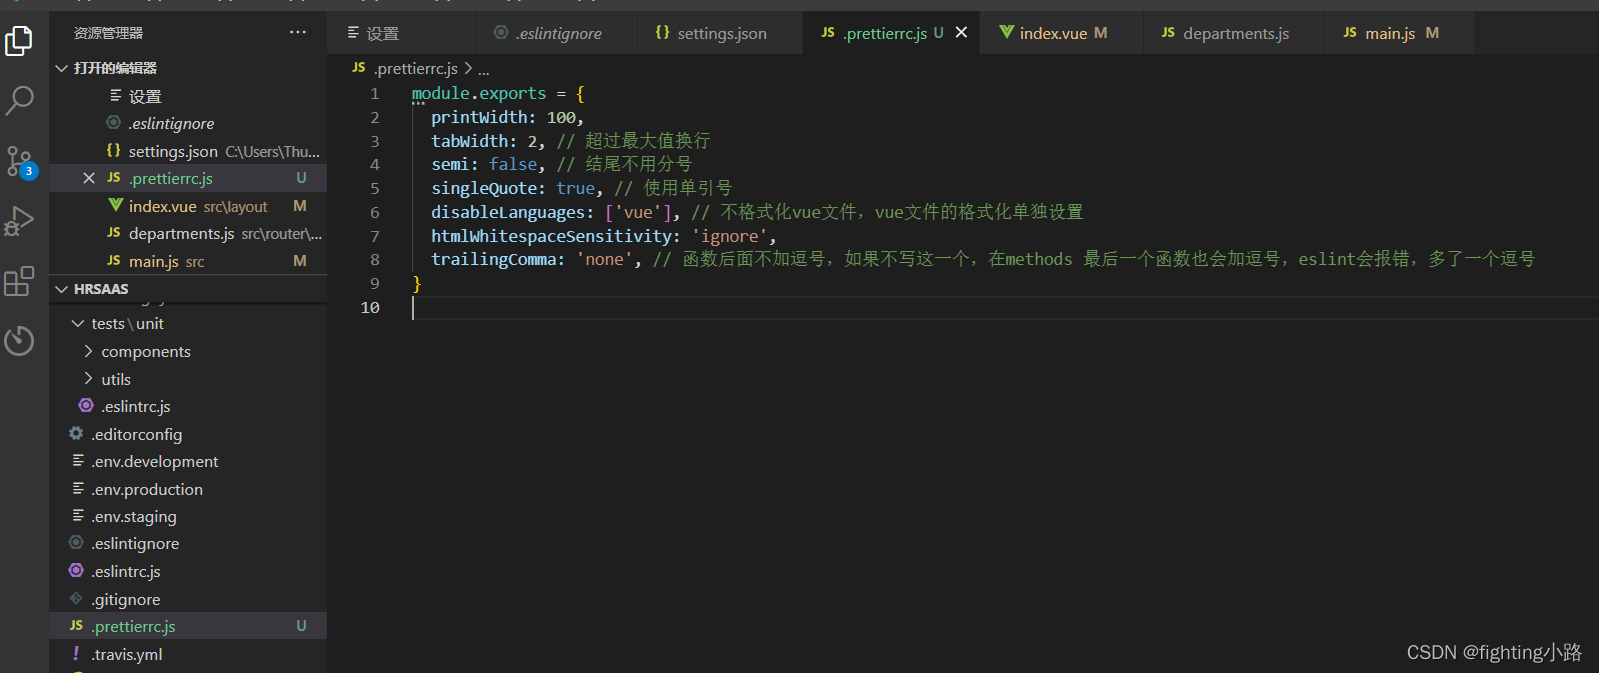Select index.vue src\layout in open editors
The height and width of the screenshot is (673, 1599).
188,206
